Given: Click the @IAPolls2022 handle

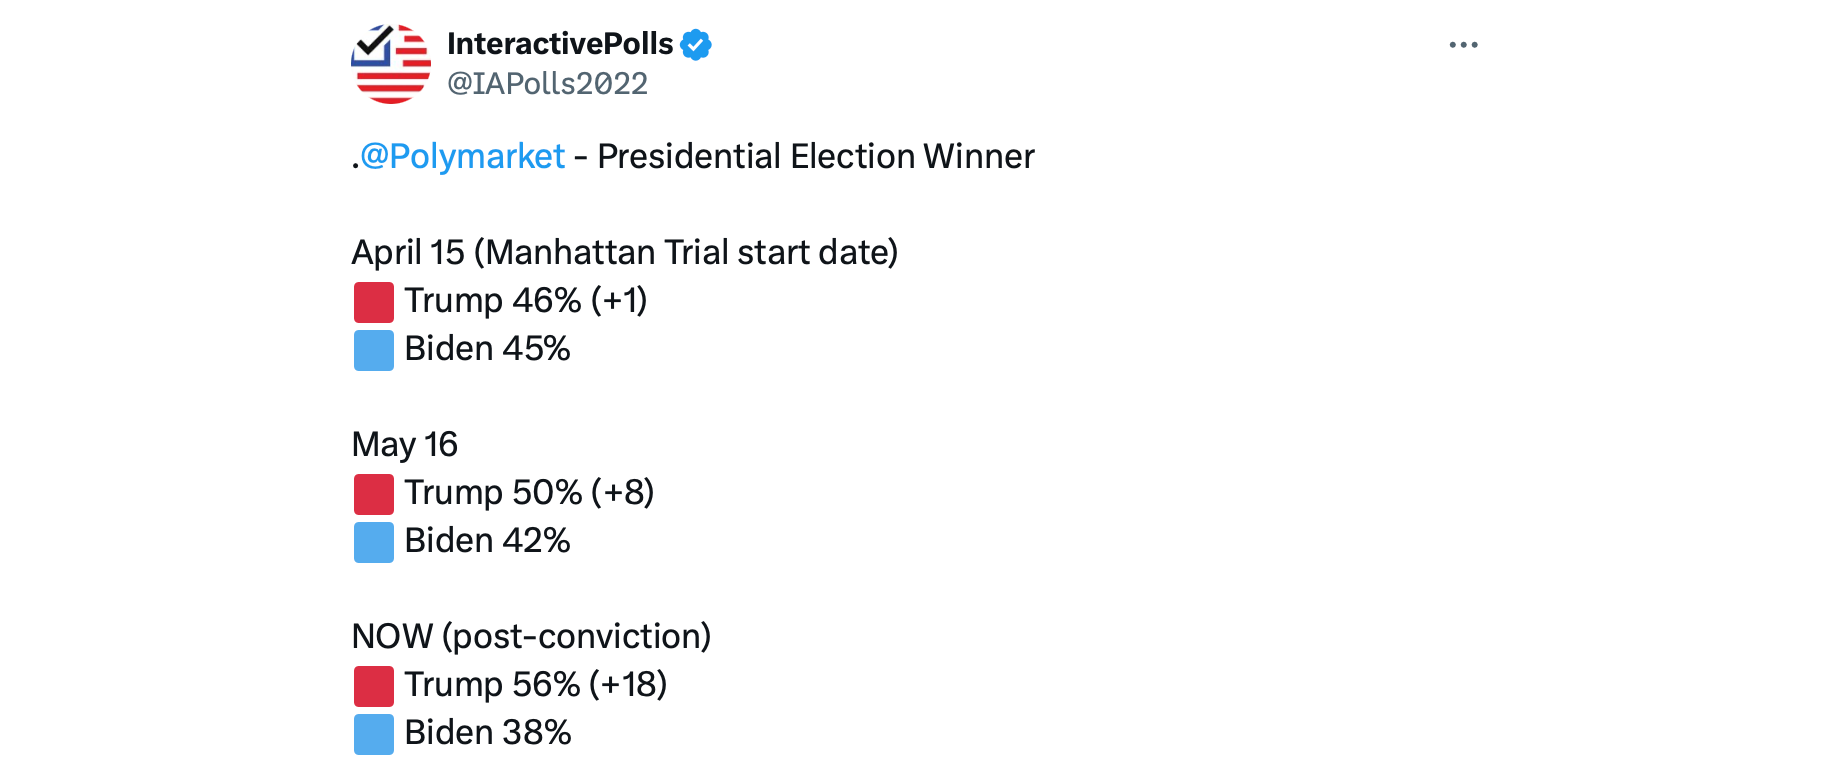Looking at the screenshot, I should 547,83.
